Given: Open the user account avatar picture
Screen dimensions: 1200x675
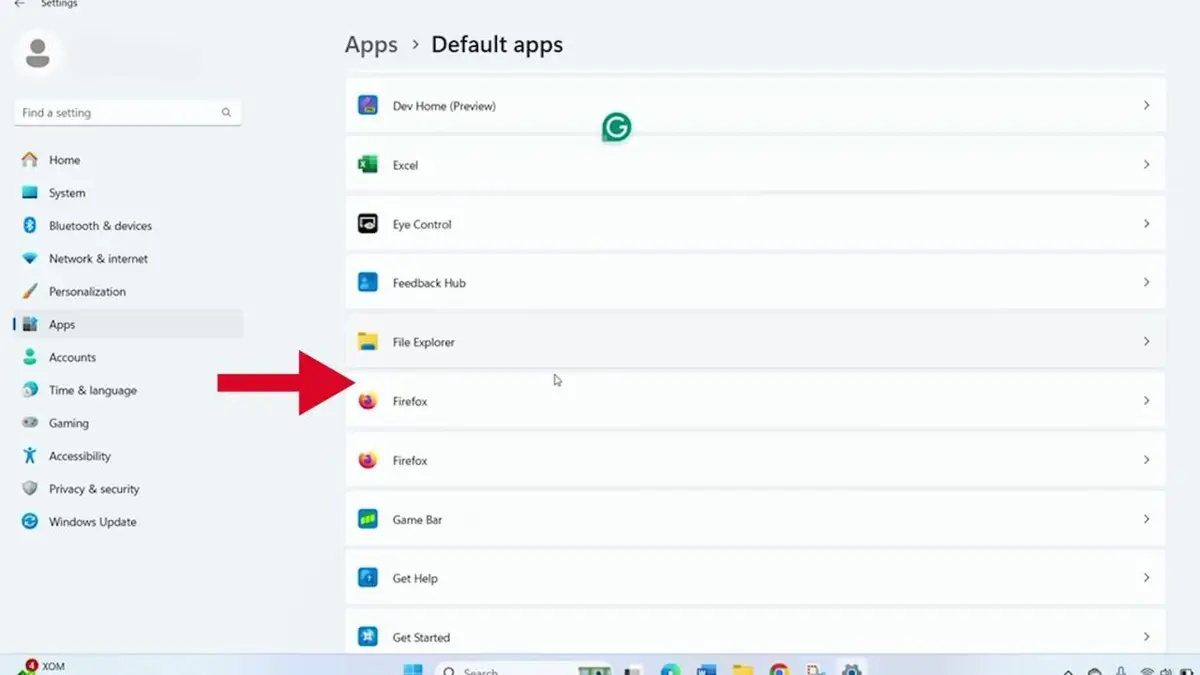Looking at the screenshot, I should tap(38, 53).
